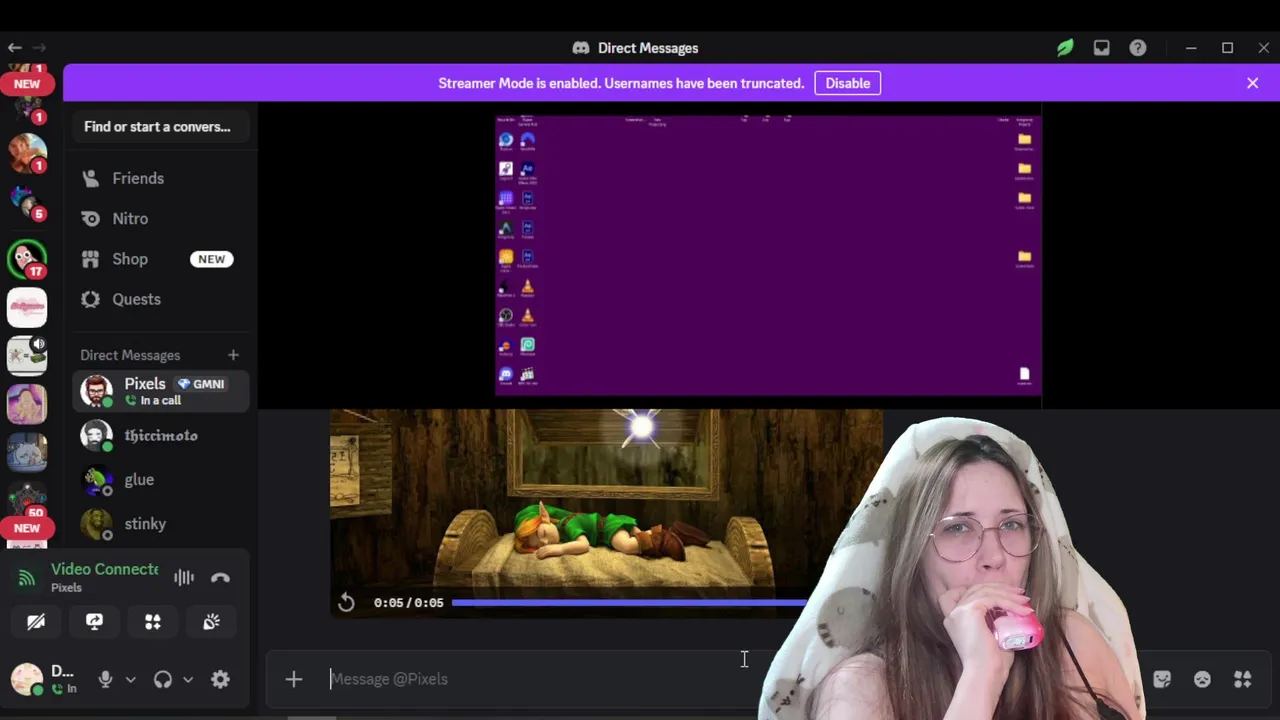Viewport: 1280px width, 720px height.
Task: Expand the microphone input options
Action: tap(130, 679)
